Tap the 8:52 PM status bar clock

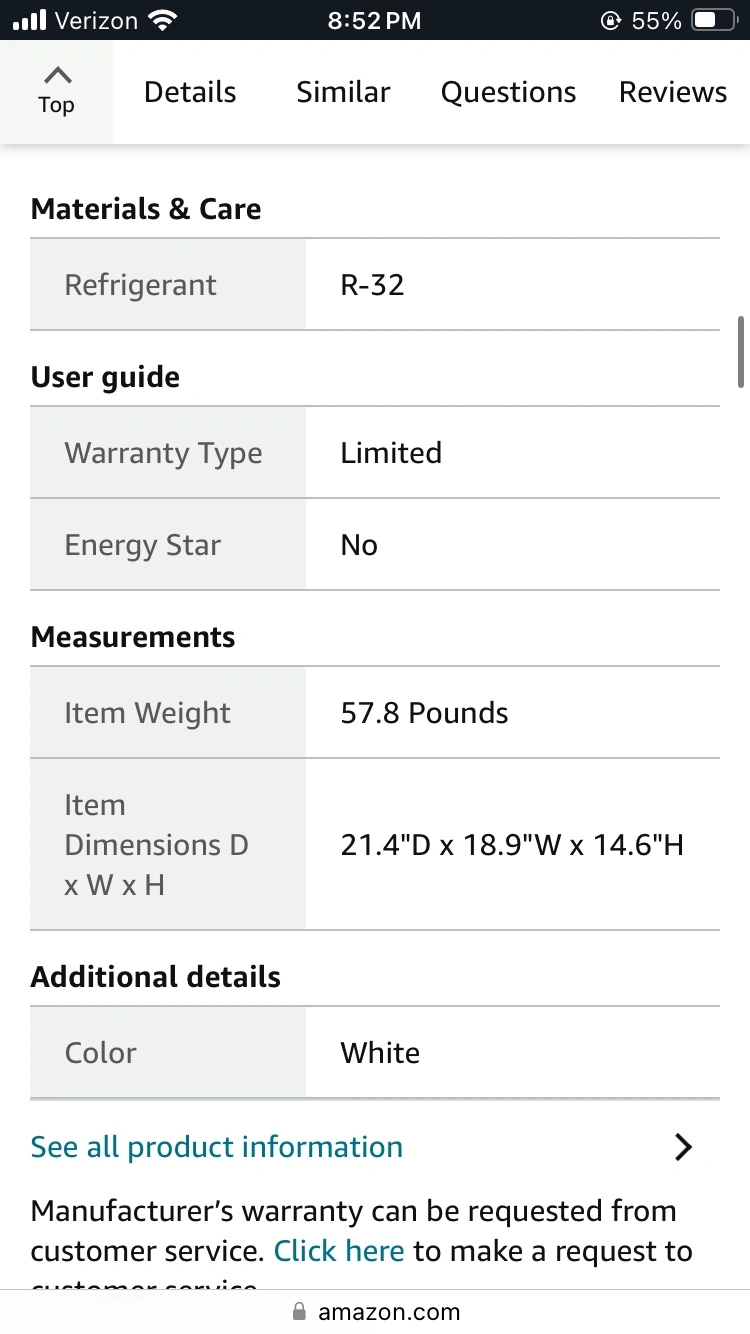(x=374, y=20)
